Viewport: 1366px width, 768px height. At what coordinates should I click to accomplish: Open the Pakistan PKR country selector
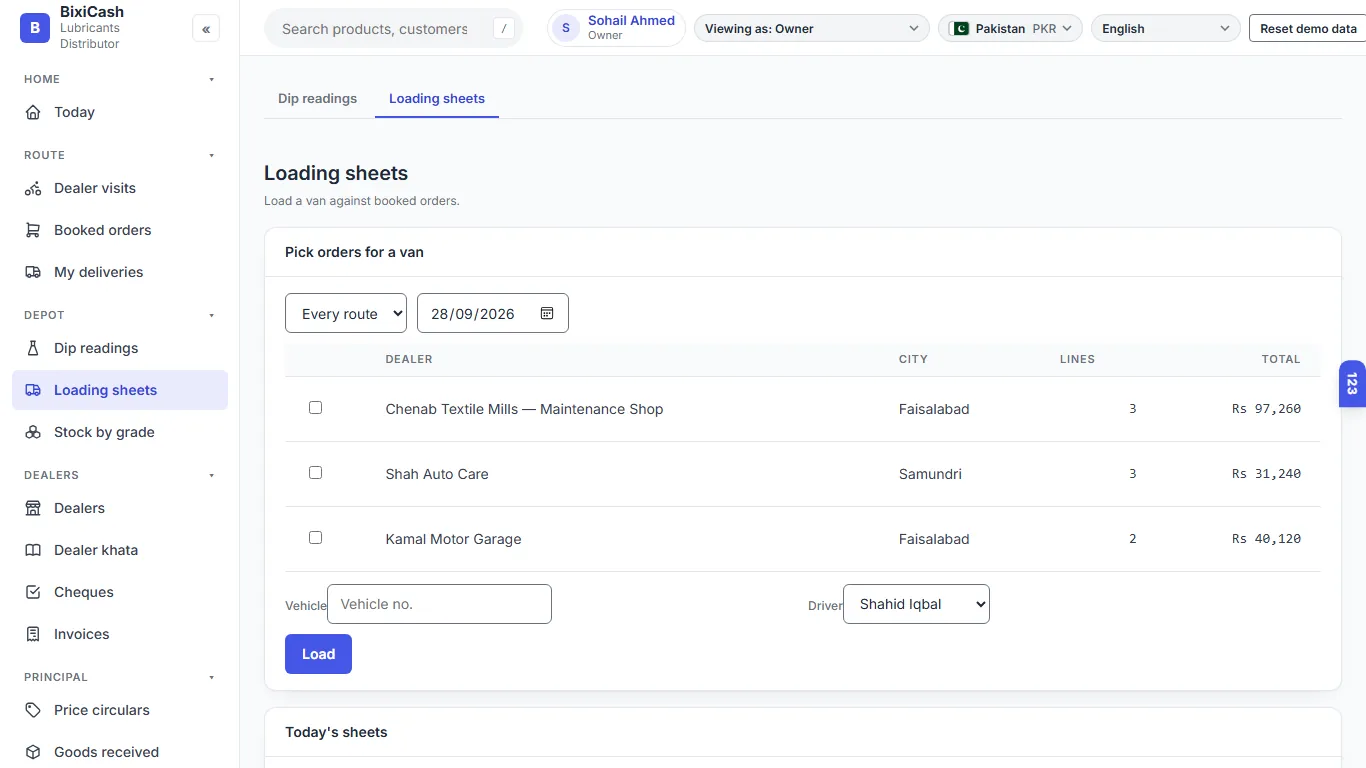(x=1010, y=29)
